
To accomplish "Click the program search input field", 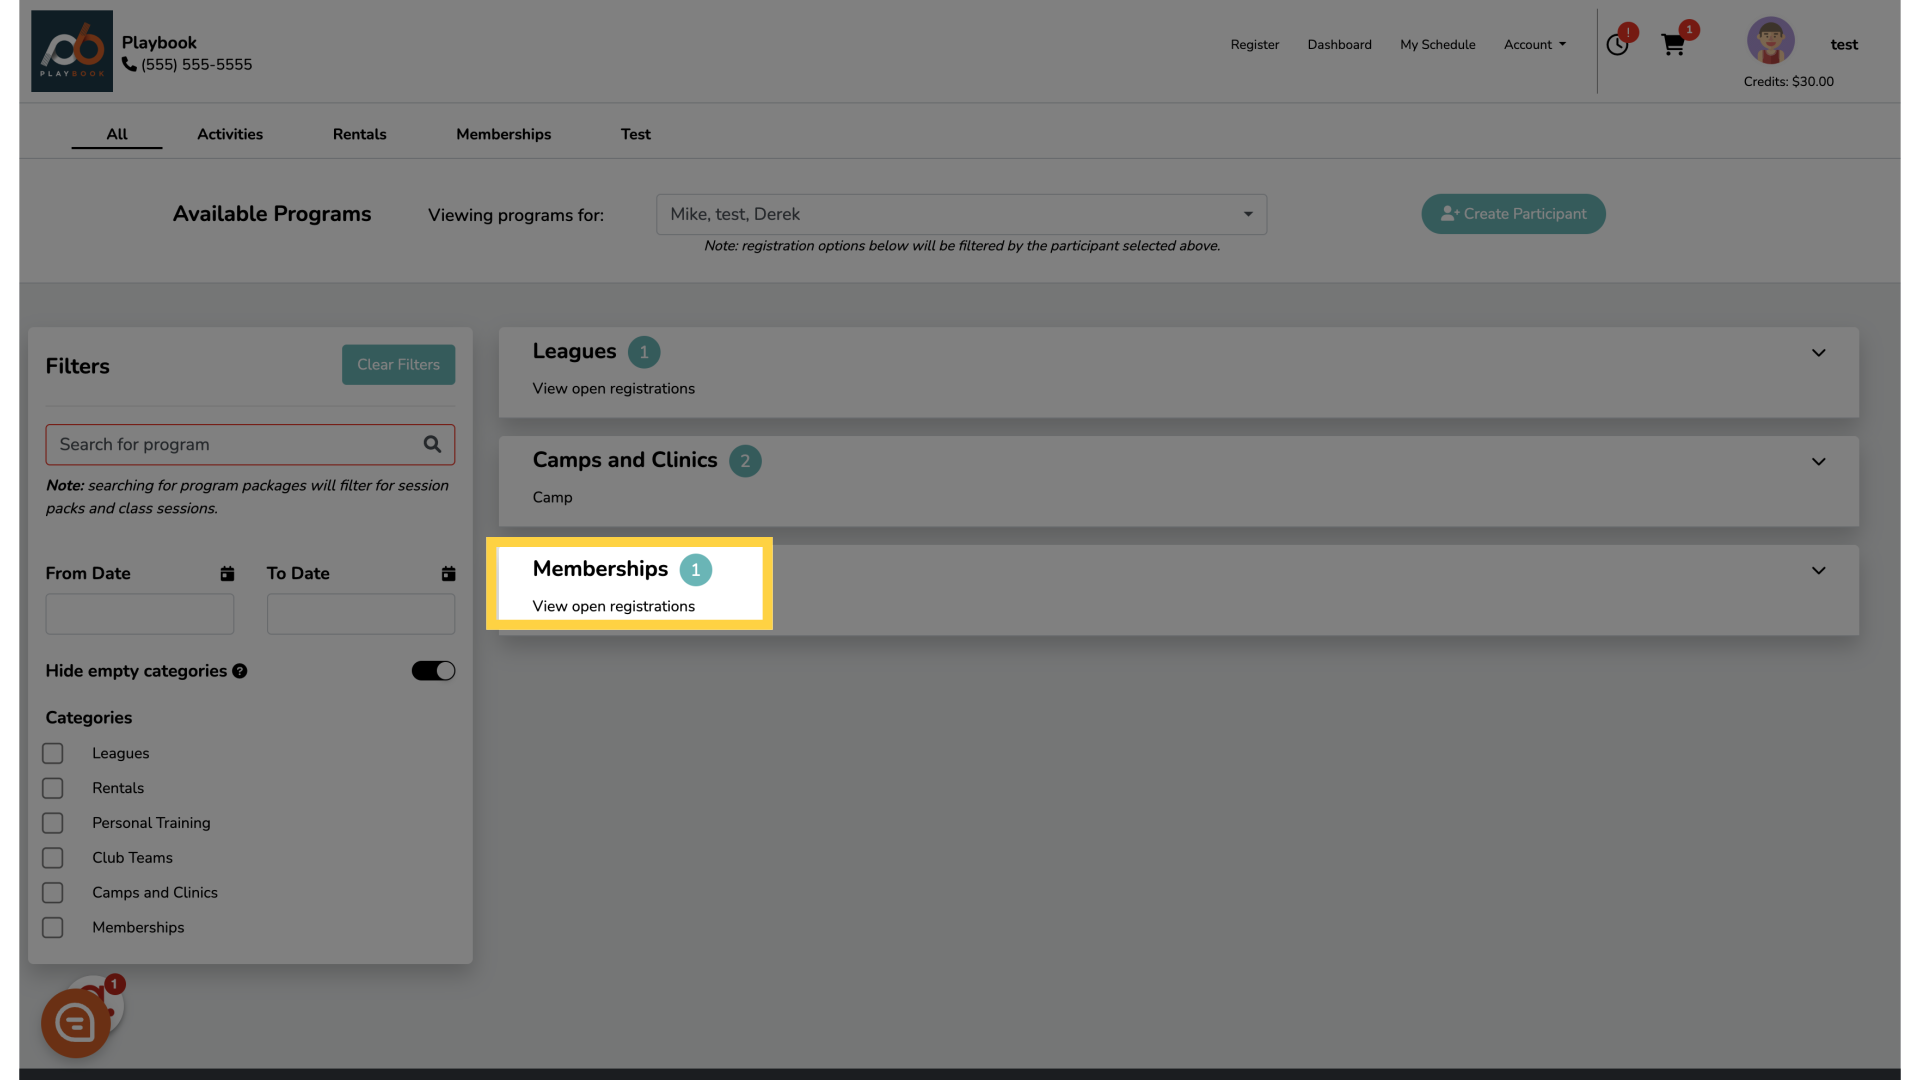I will tap(249, 444).
